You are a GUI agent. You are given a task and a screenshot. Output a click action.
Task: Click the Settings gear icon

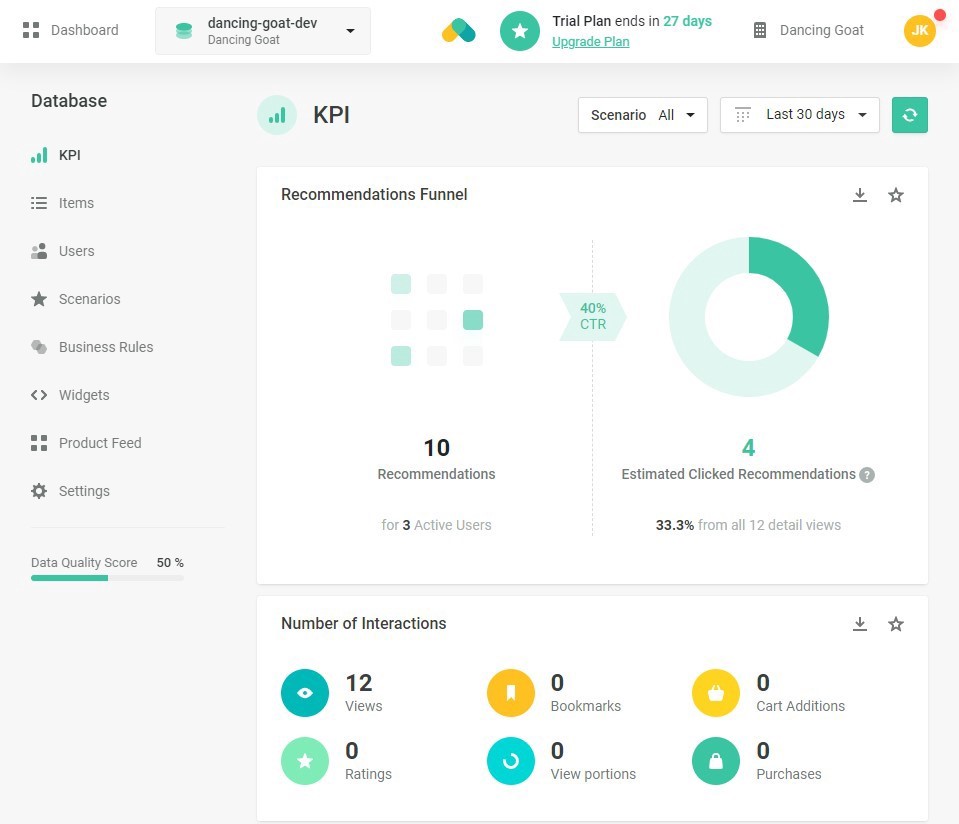[39, 491]
